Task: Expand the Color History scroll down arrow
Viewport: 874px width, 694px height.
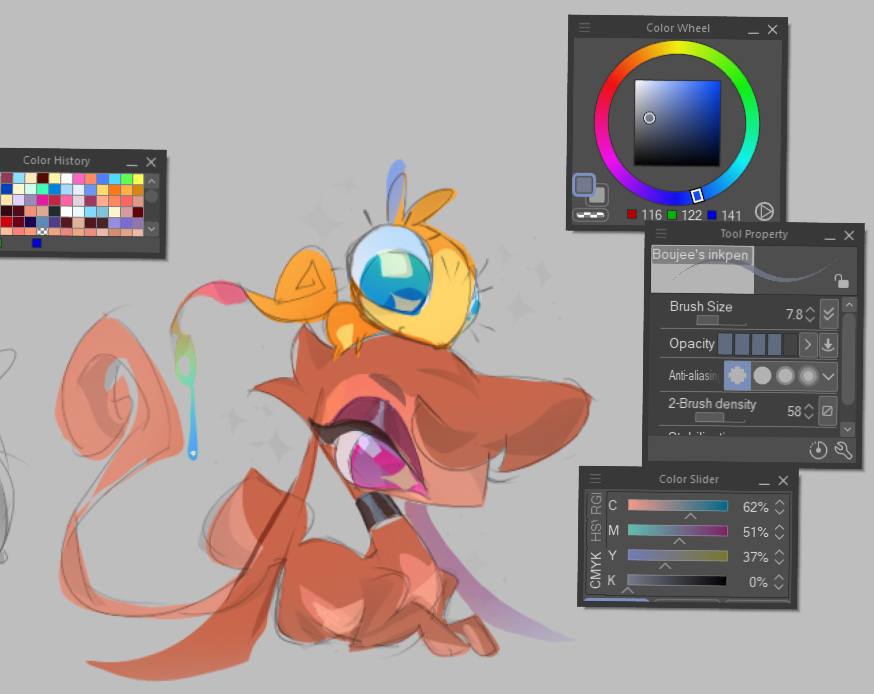Action: tap(152, 229)
